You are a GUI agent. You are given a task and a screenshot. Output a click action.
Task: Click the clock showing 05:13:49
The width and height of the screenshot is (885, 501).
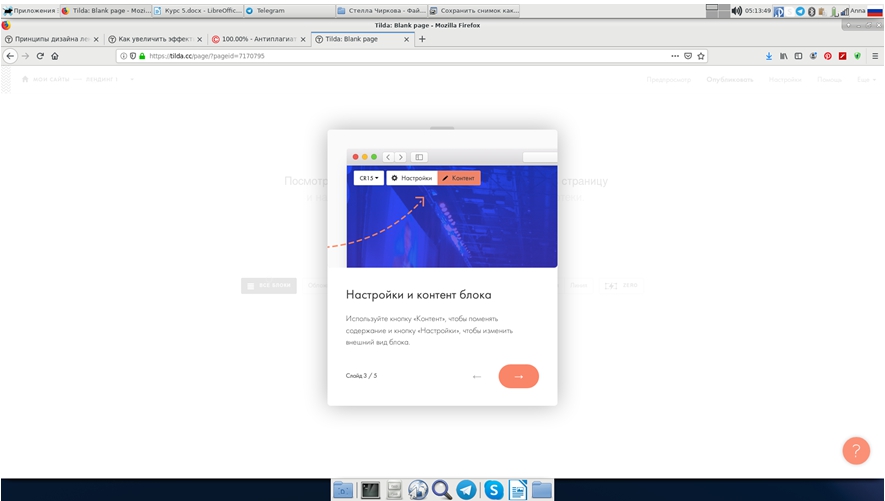coord(757,11)
